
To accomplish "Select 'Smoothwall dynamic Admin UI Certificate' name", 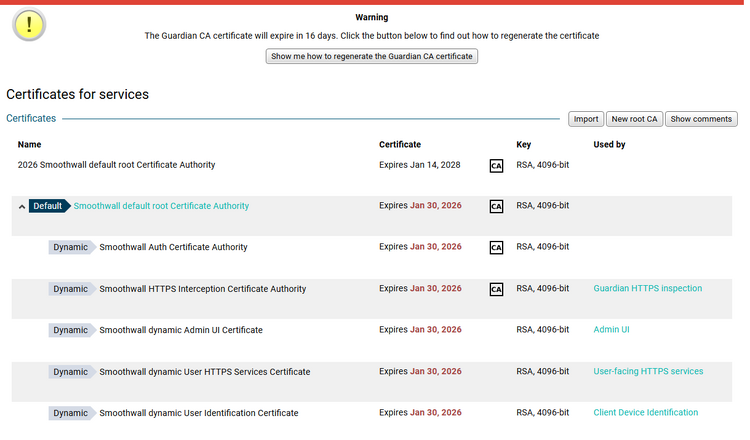I will pos(181,330).
